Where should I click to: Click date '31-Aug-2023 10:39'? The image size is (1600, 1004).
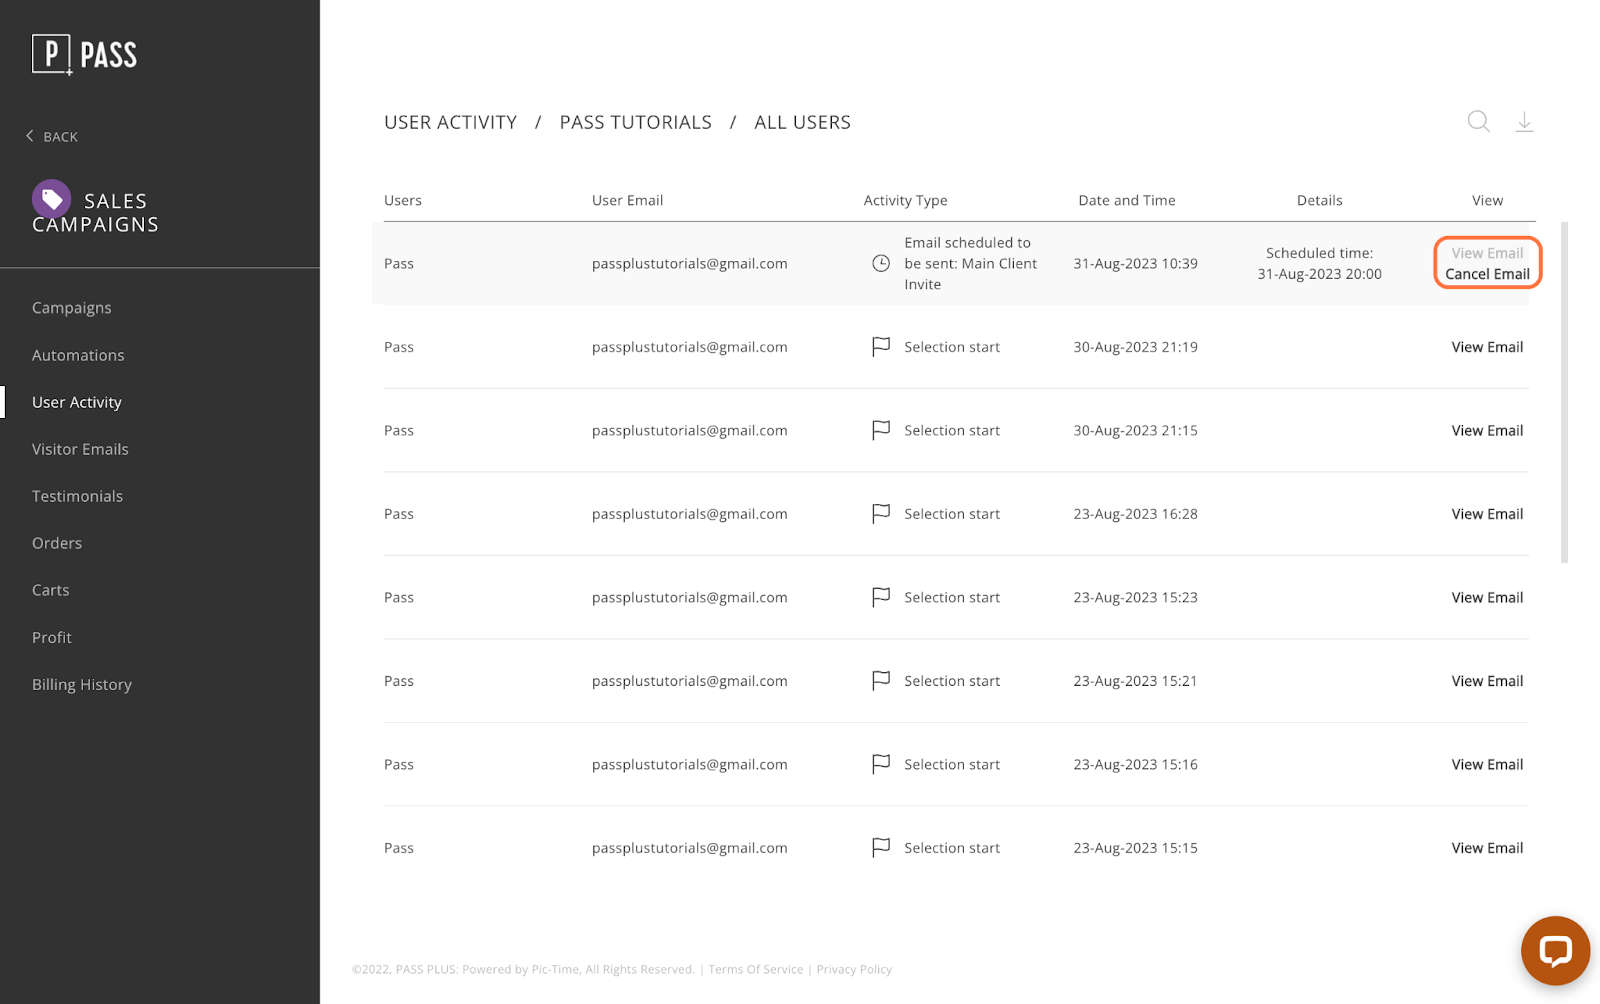(1135, 263)
